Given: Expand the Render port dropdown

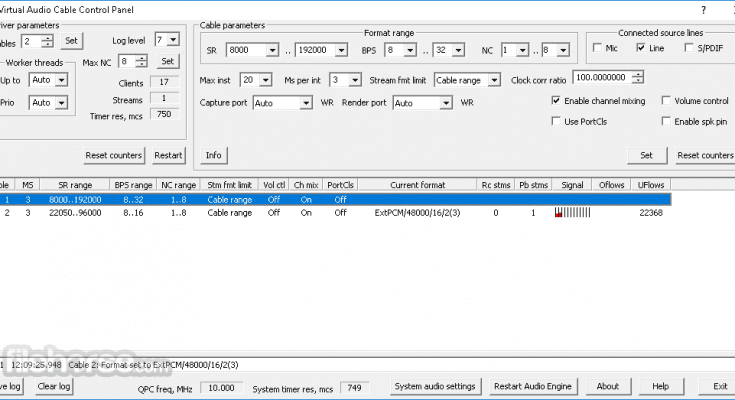Looking at the screenshot, I should [x=446, y=103].
